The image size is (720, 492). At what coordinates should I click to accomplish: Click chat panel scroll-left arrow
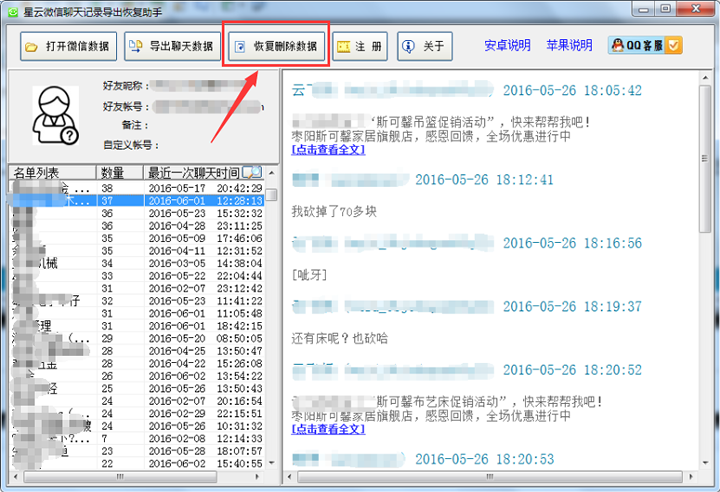click(x=290, y=477)
